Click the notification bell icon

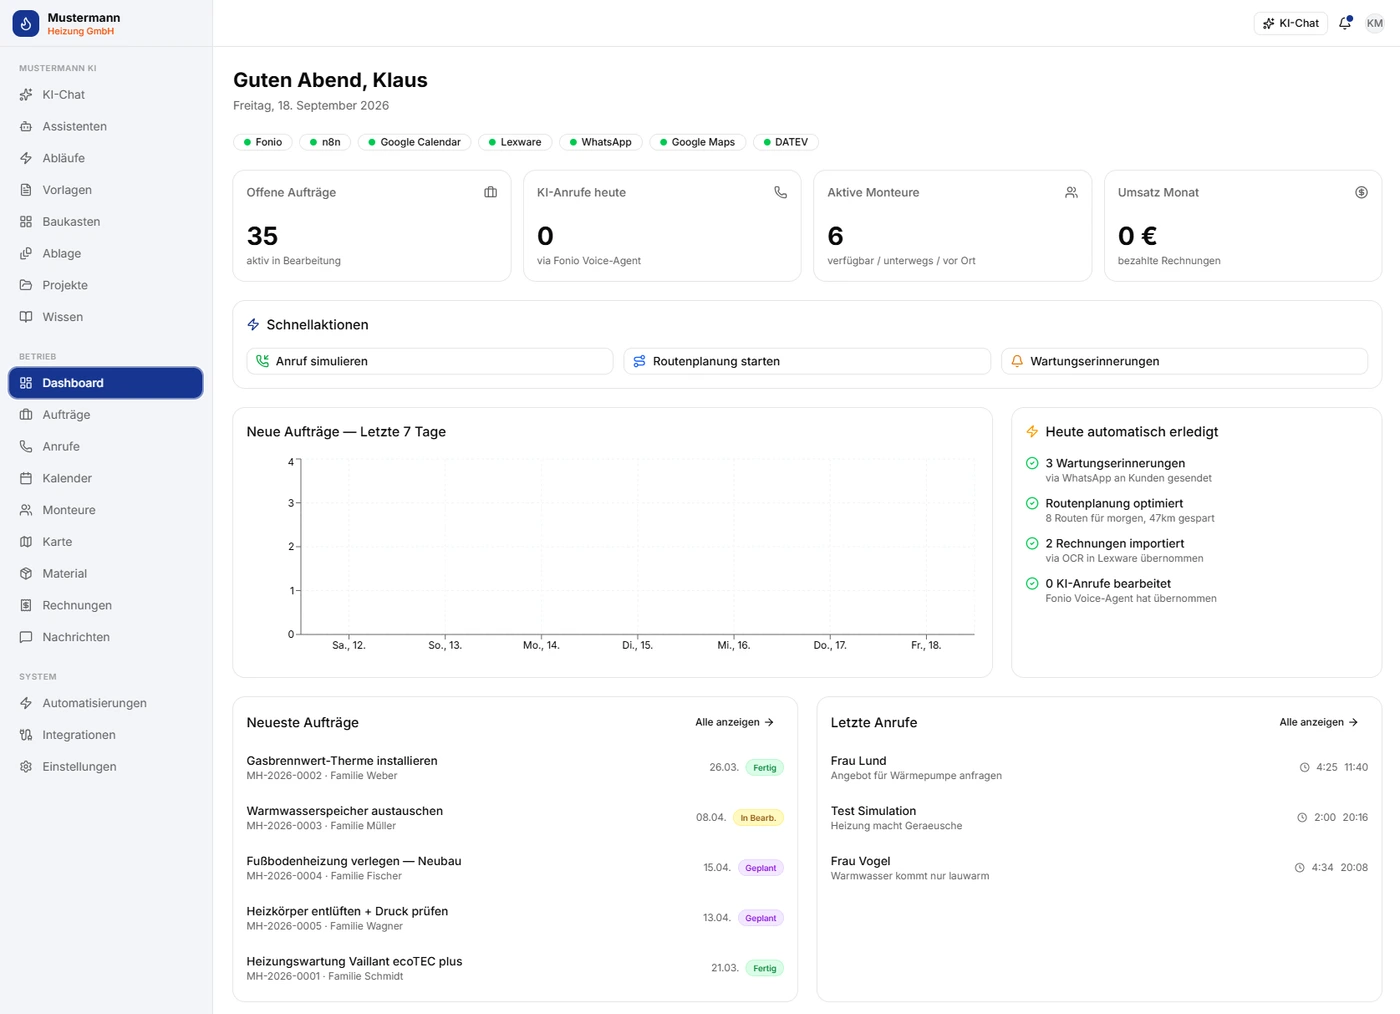tap(1345, 23)
